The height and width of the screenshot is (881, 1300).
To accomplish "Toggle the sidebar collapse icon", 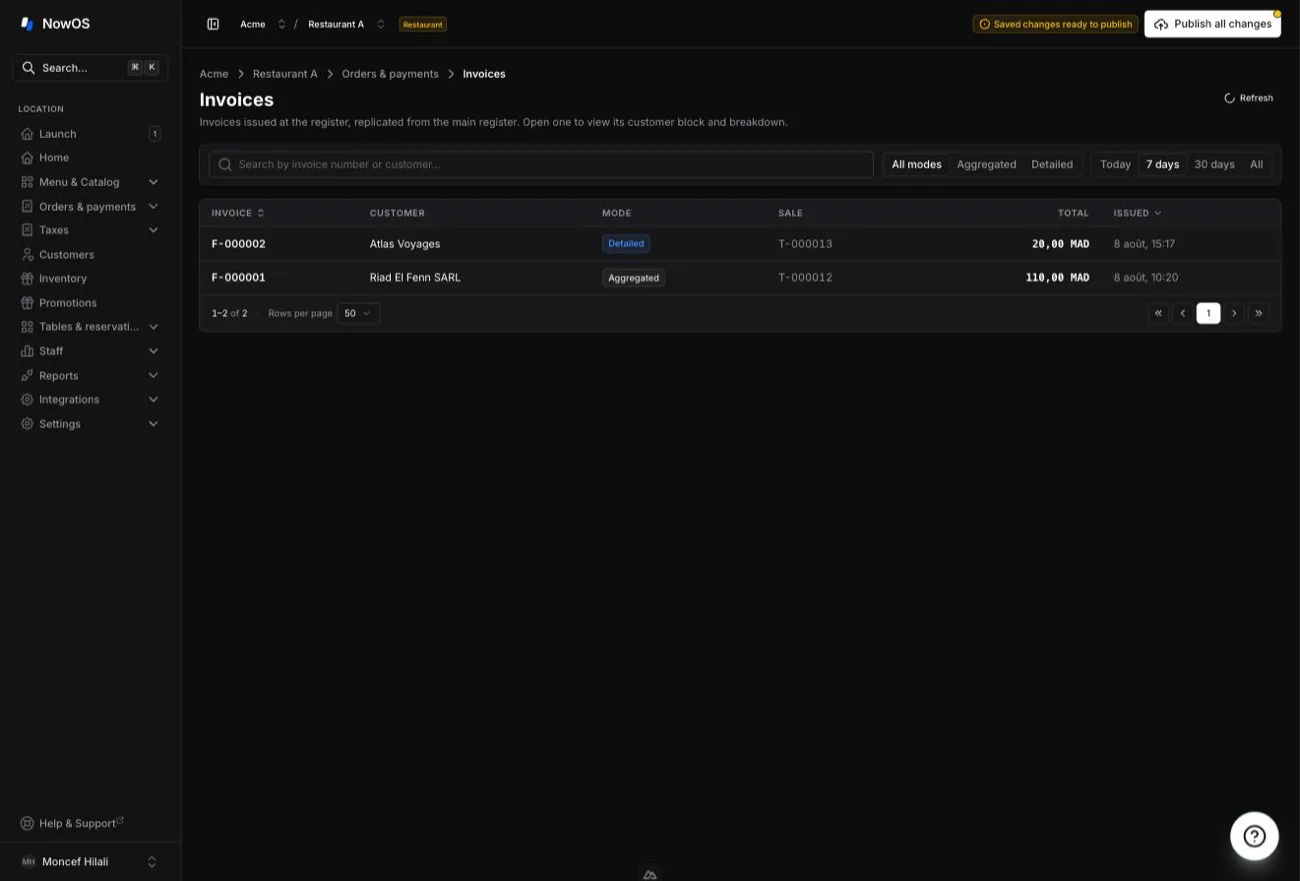I will [x=213, y=24].
